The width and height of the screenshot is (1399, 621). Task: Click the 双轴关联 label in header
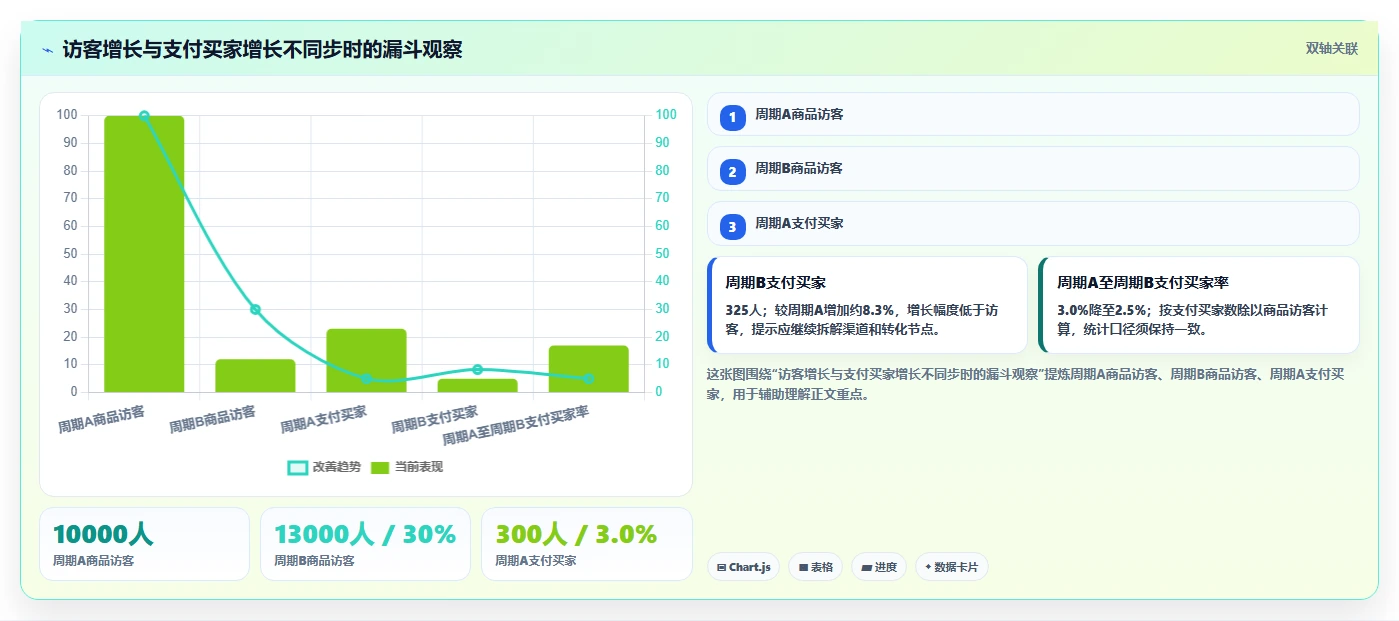pos(1331,48)
